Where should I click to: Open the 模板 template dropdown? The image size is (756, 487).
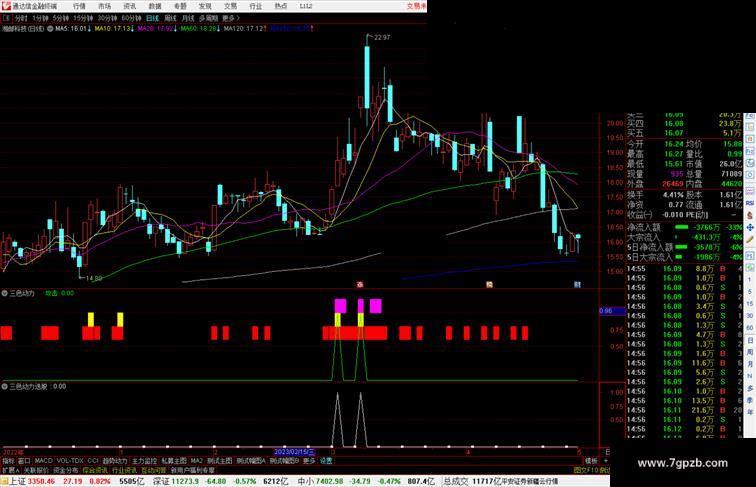click(591, 461)
